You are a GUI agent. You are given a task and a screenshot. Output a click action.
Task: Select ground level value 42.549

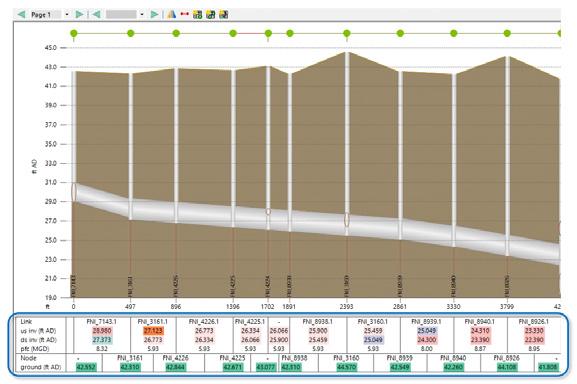click(400, 367)
